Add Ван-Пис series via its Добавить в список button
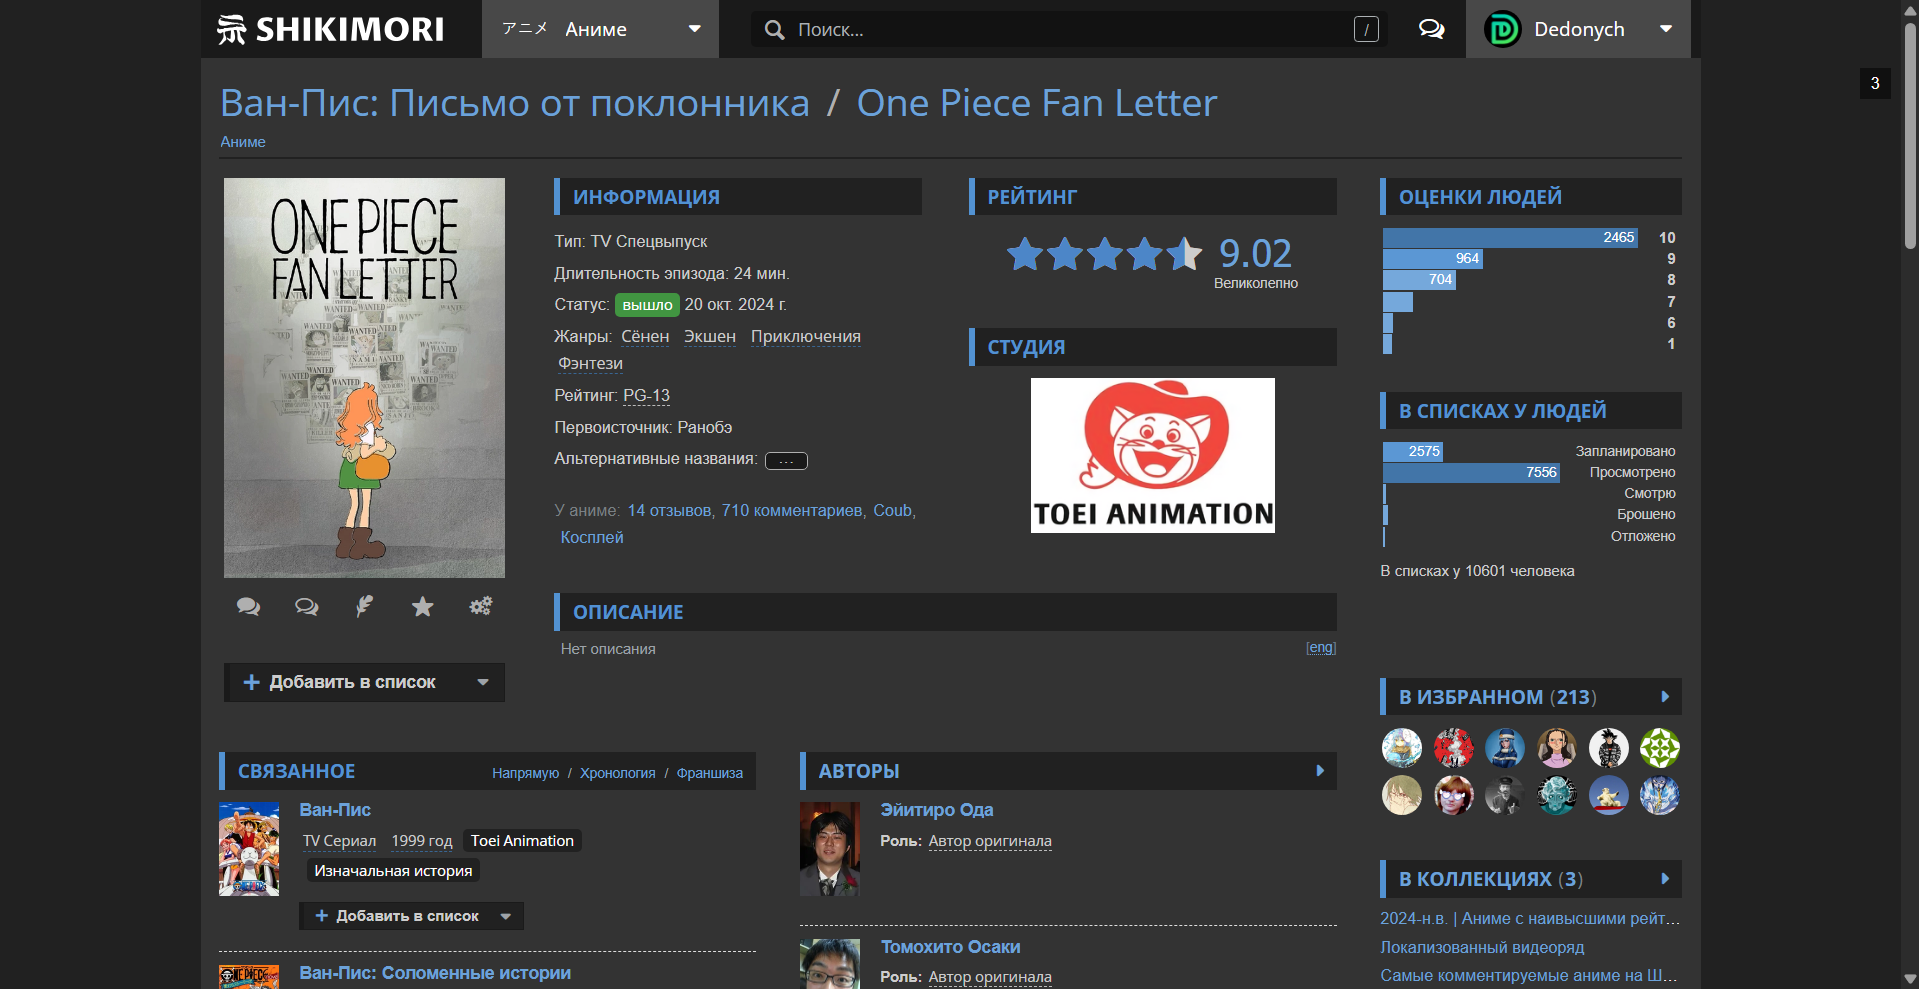This screenshot has width=1919, height=989. [x=397, y=916]
